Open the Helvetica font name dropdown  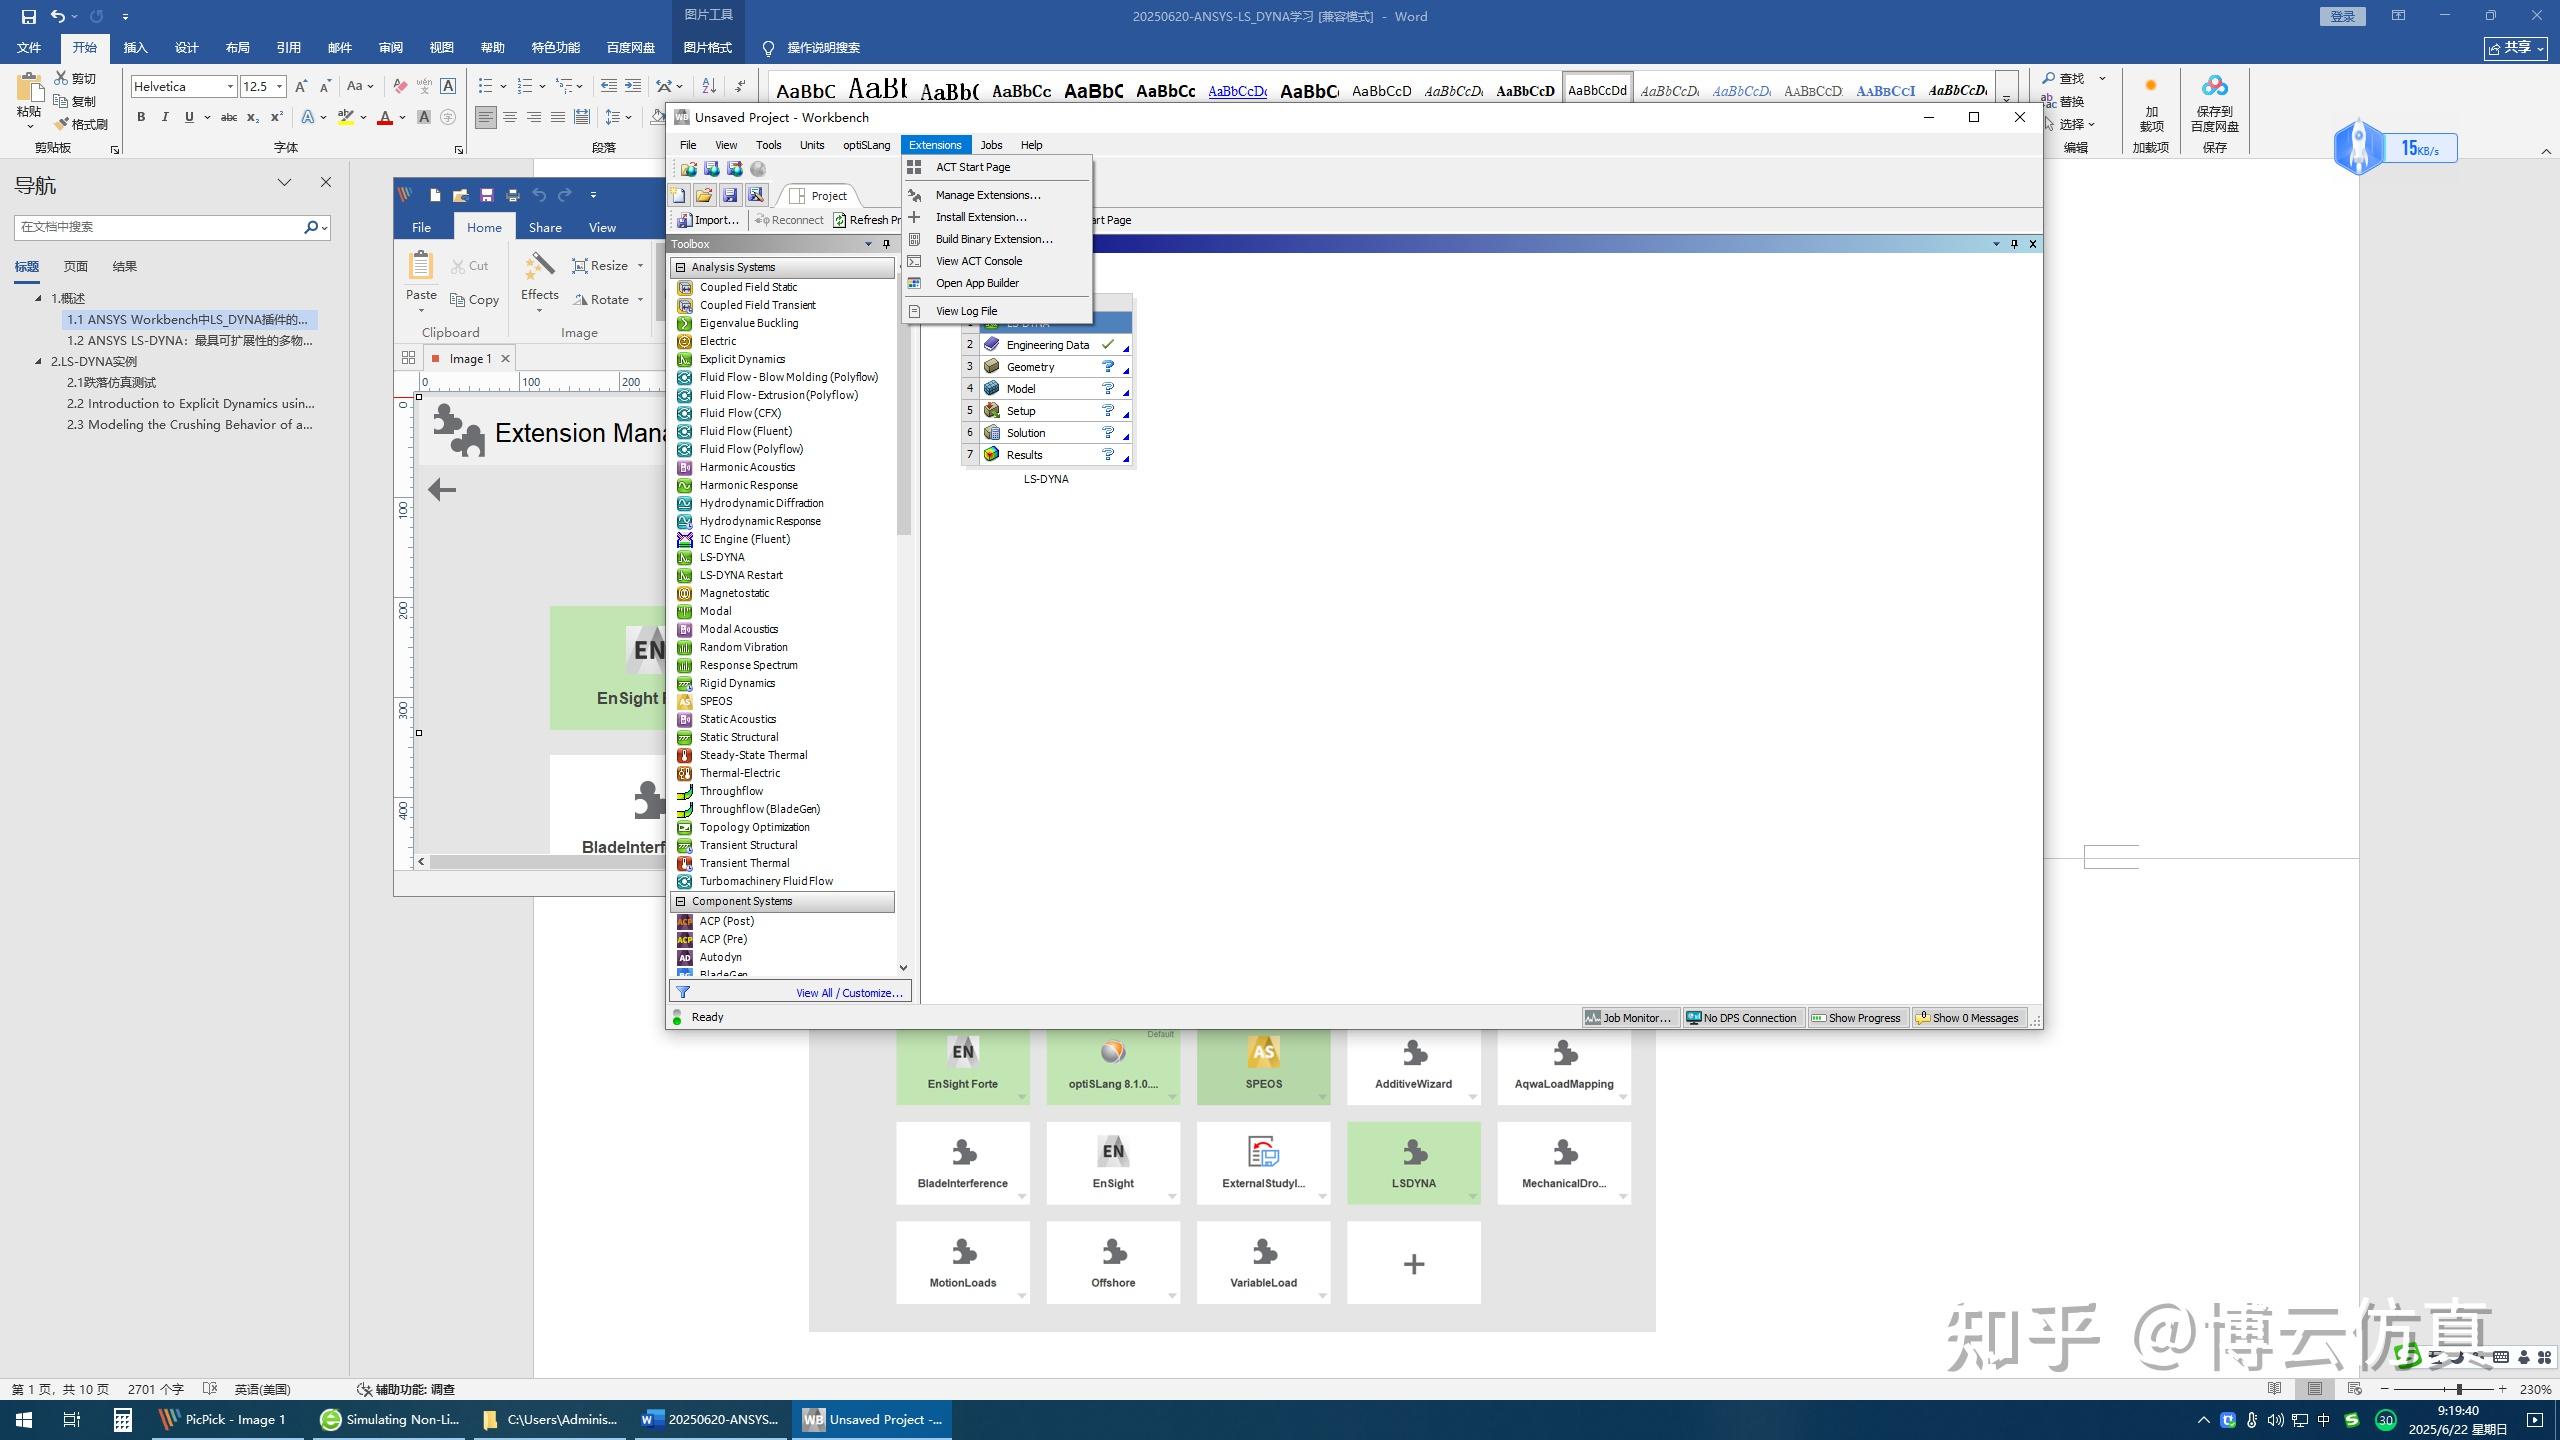pyautogui.click(x=229, y=86)
